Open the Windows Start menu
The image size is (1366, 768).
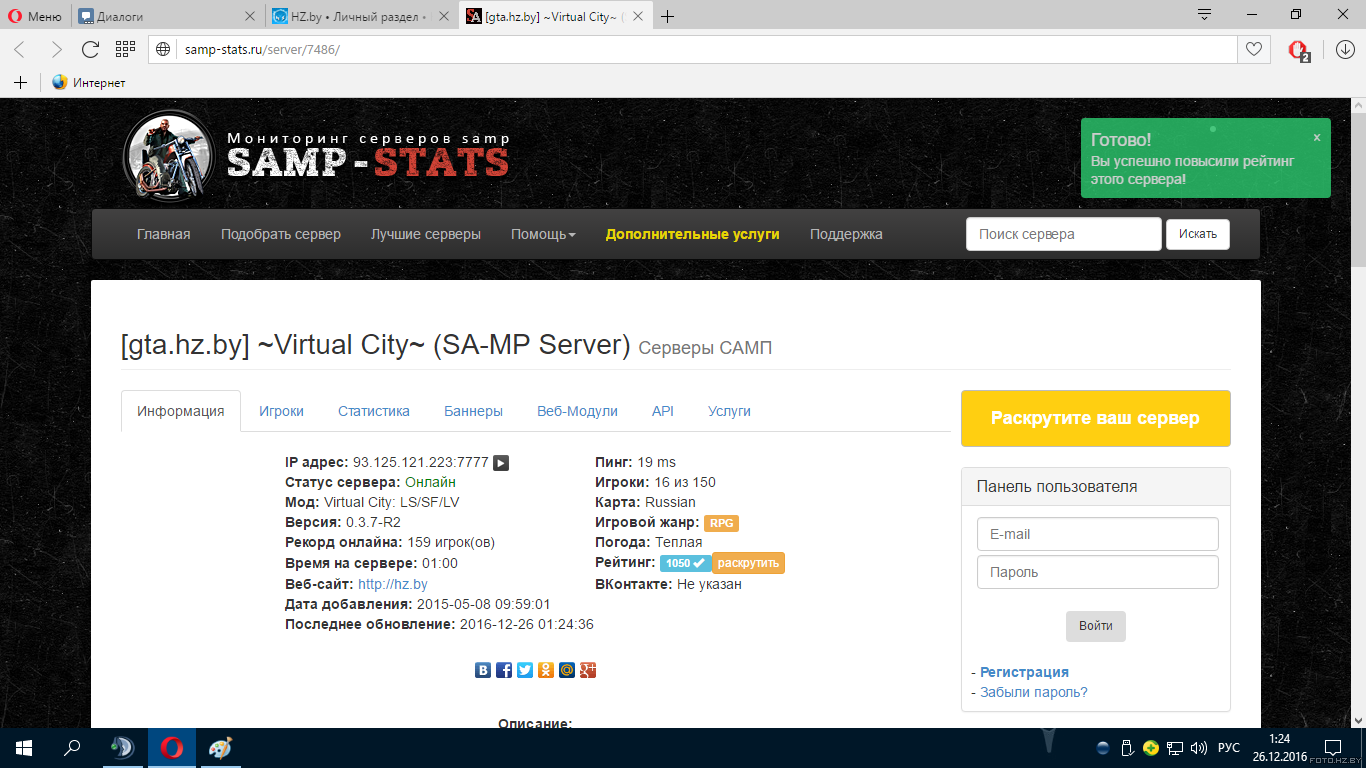pos(24,748)
